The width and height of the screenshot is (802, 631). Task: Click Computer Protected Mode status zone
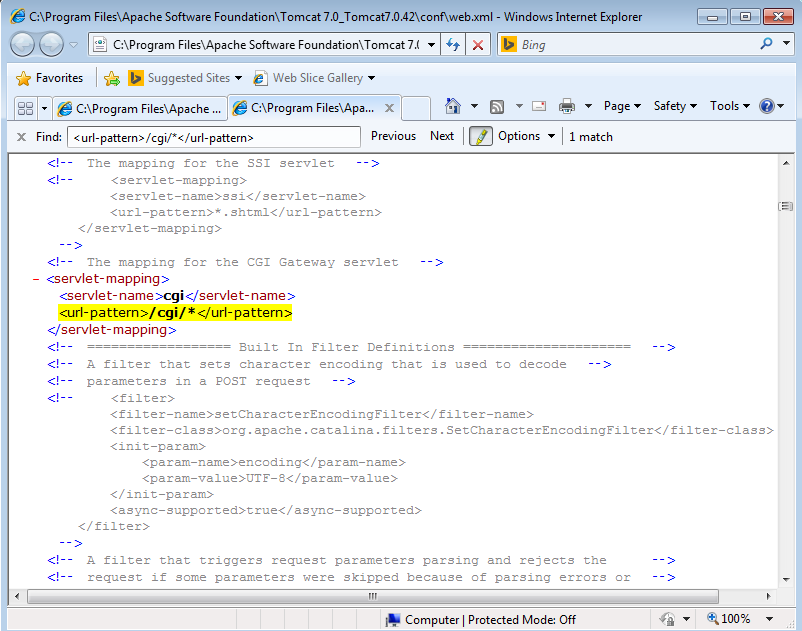(481, 620)
